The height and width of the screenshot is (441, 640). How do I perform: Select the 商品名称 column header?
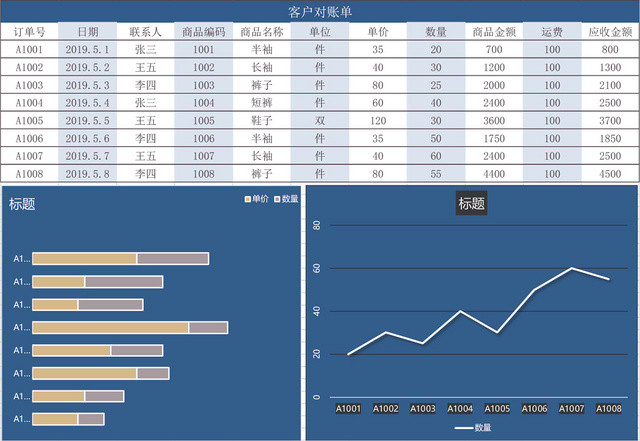click(262, 32)
